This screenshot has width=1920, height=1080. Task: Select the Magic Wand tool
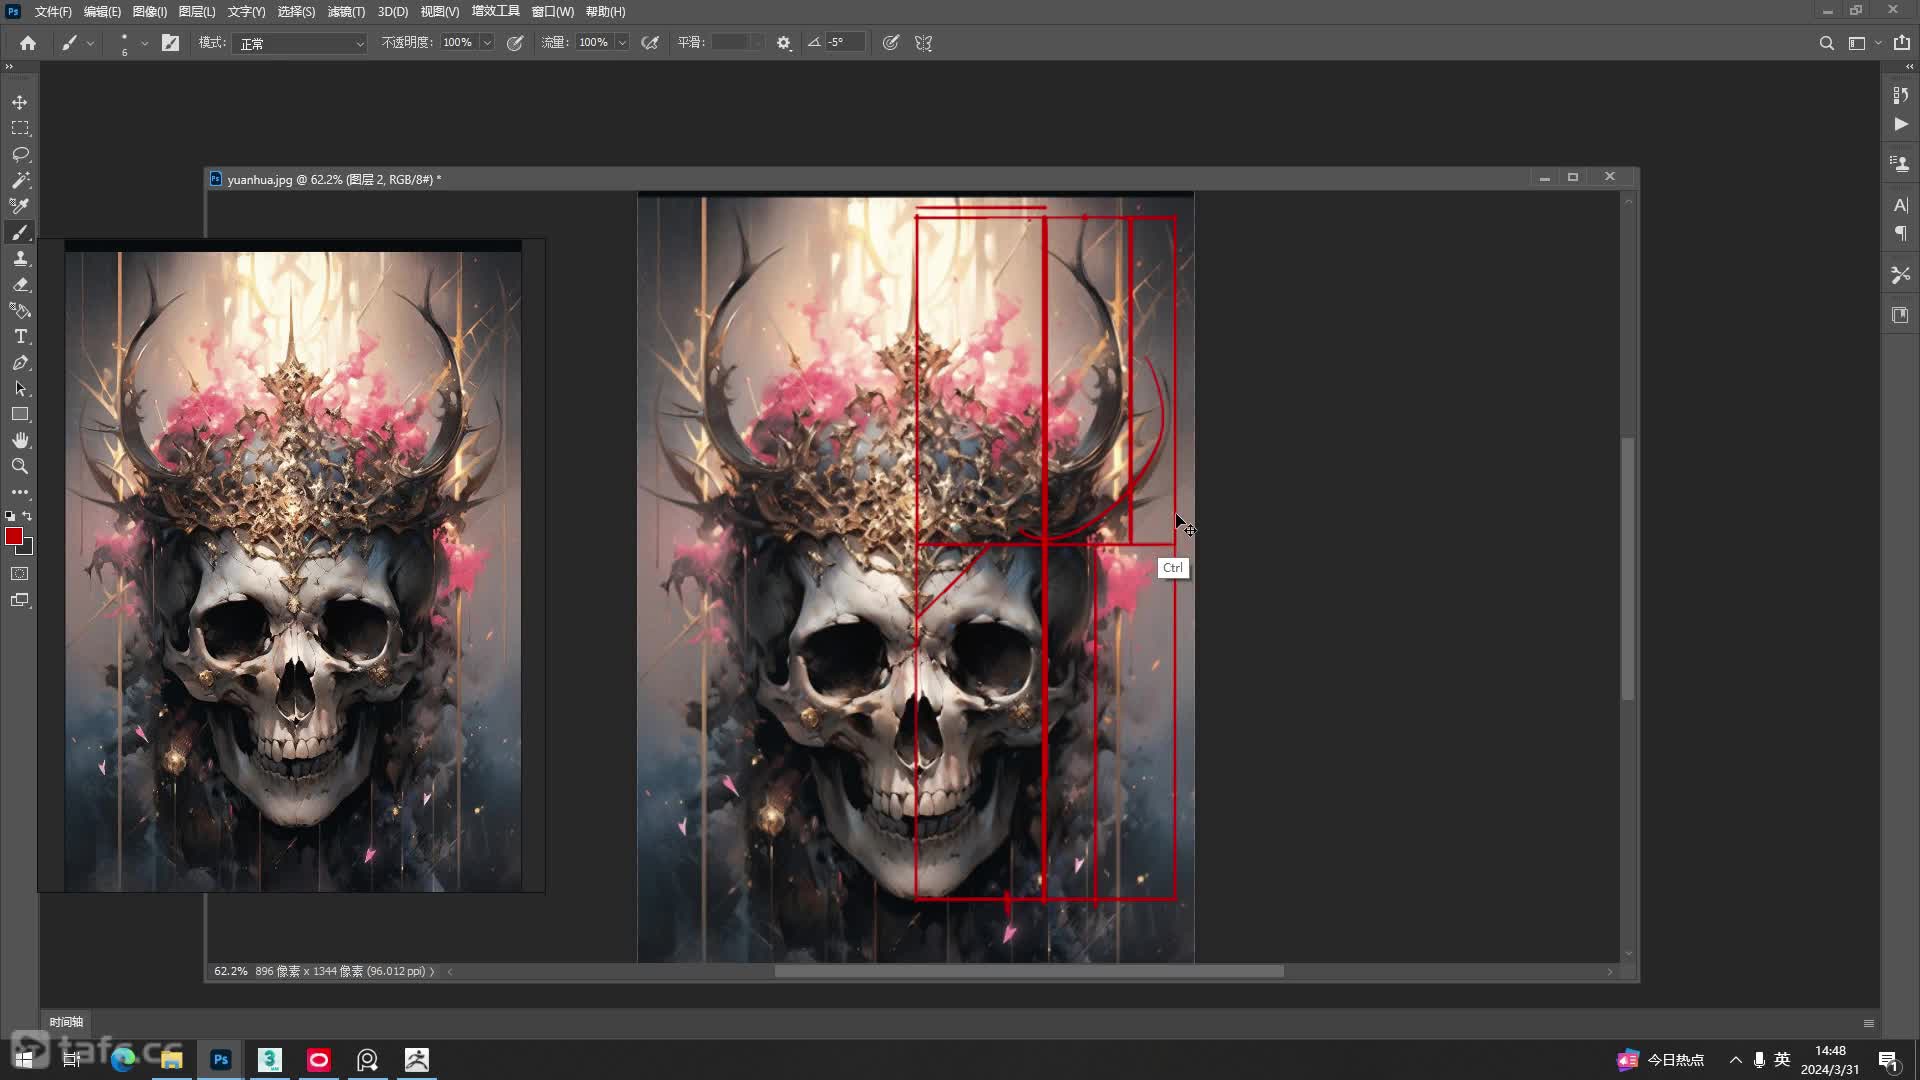pos(20,180)
